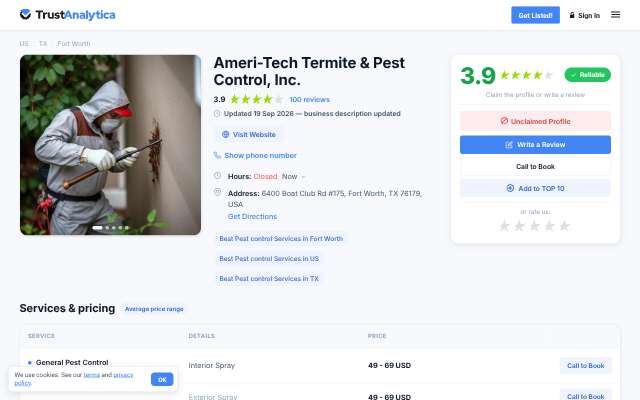Click the General Pest Control service row
This screenshot has width=640, height=400.
[72, 362]
